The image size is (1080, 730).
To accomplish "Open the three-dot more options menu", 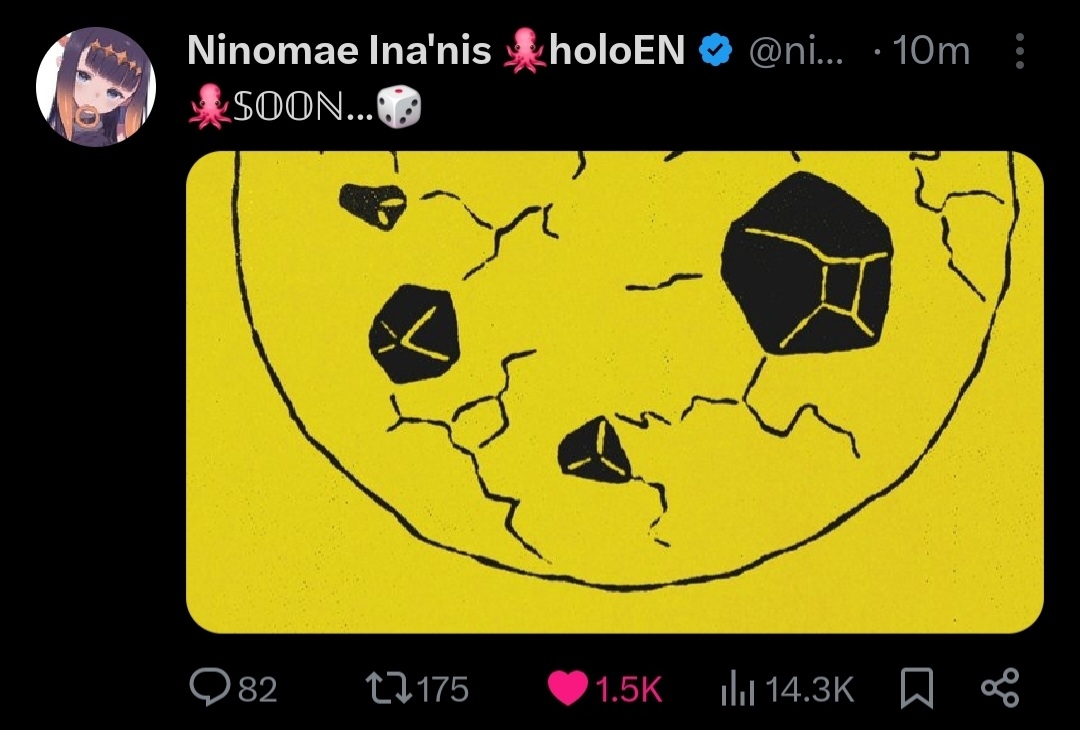I will 1020,51.
